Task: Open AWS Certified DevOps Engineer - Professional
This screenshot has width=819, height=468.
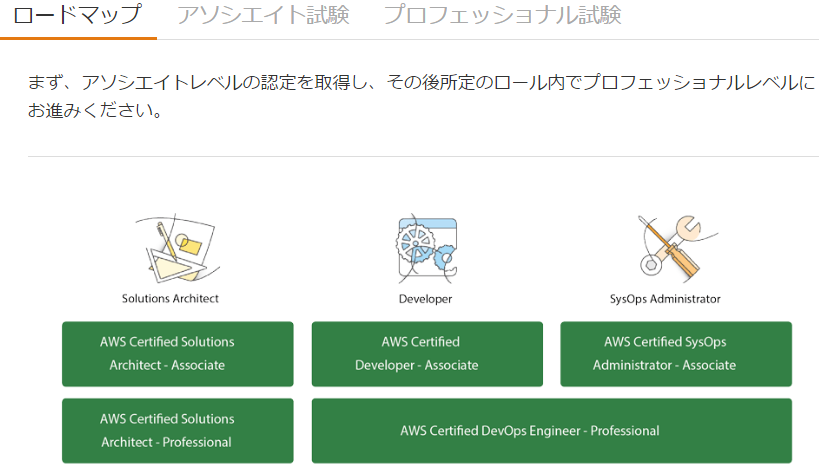Action: point(551,430)
